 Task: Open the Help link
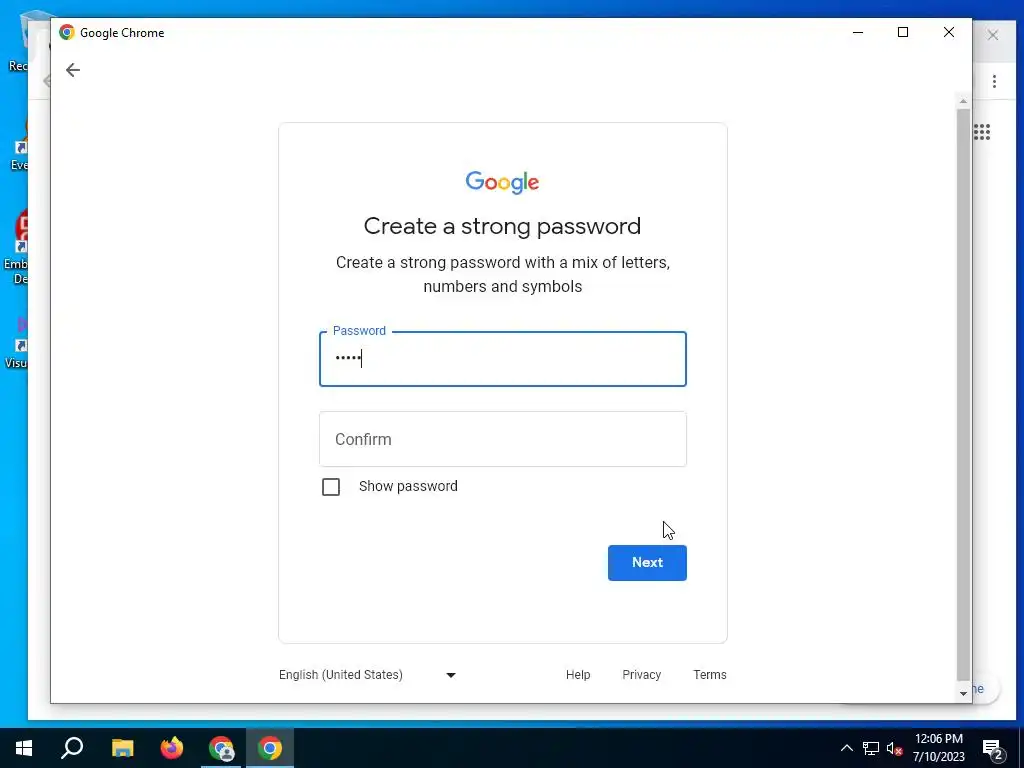tap(578, 675)
